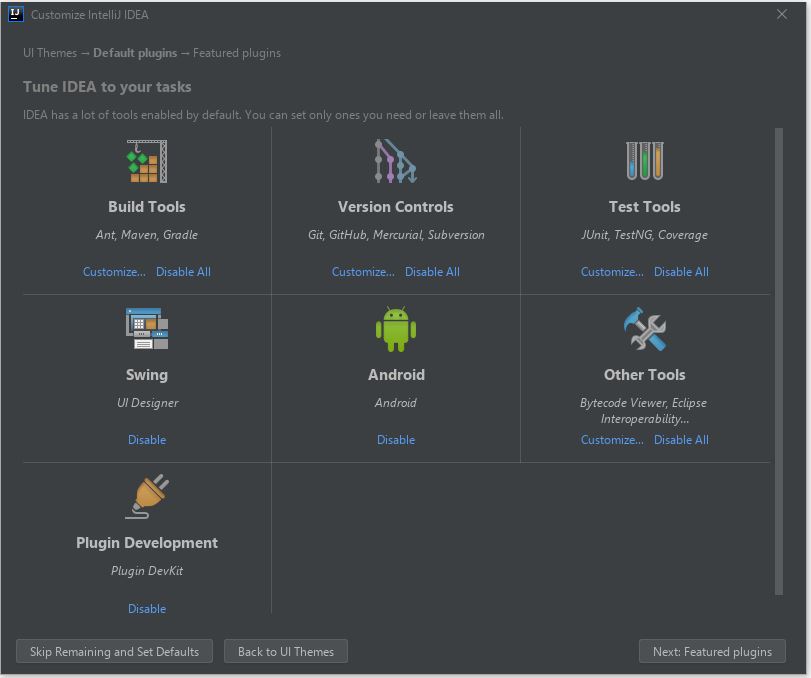Click 'Bytecode Viewer, Eclipse Interoperability...' text
Viewport: 811px width, 678px height.
[644, 411]
